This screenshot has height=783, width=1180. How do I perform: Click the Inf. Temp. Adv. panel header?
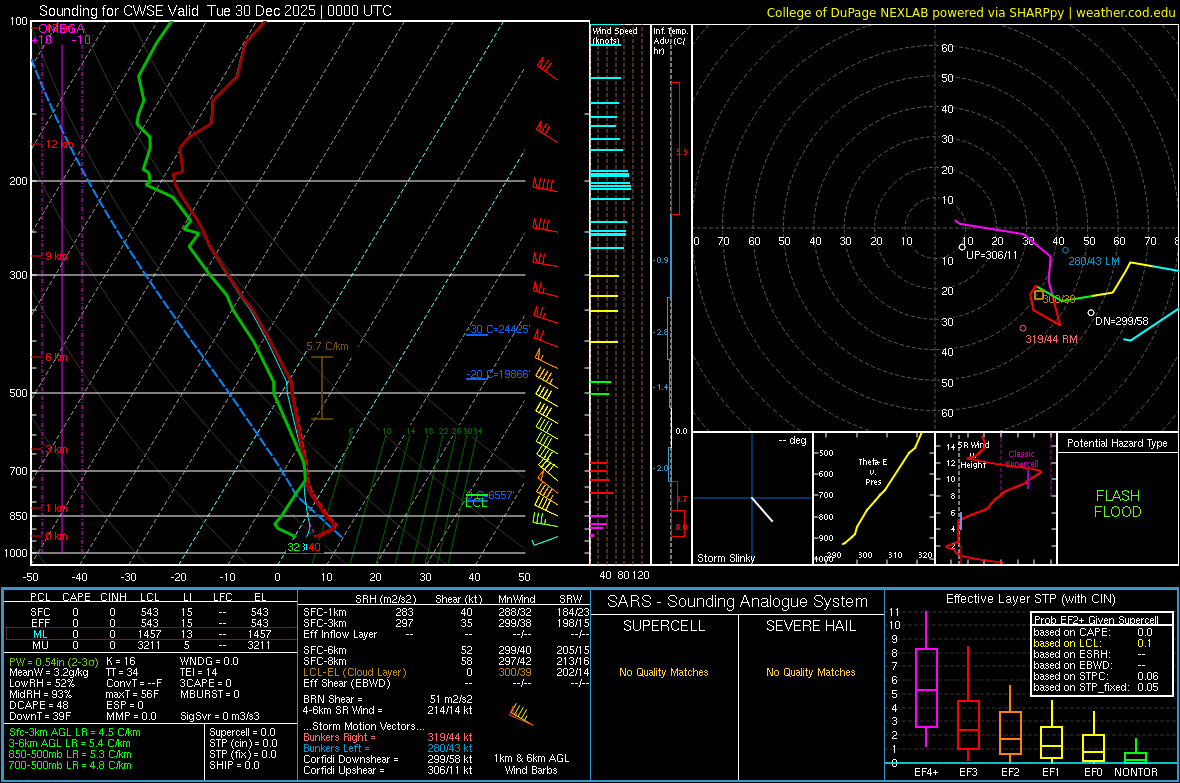click(x=671, y=41)
